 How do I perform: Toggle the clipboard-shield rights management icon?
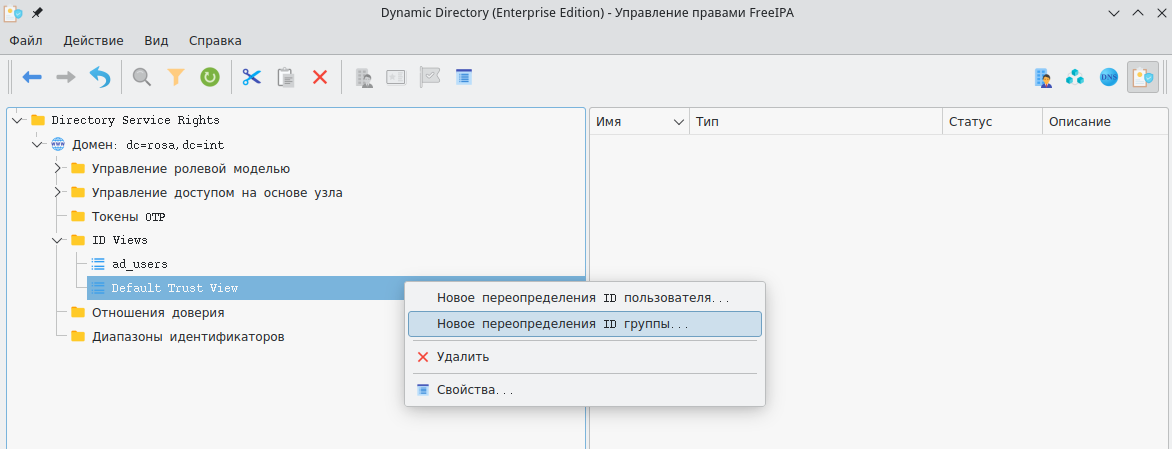(x=1142, y=77)
